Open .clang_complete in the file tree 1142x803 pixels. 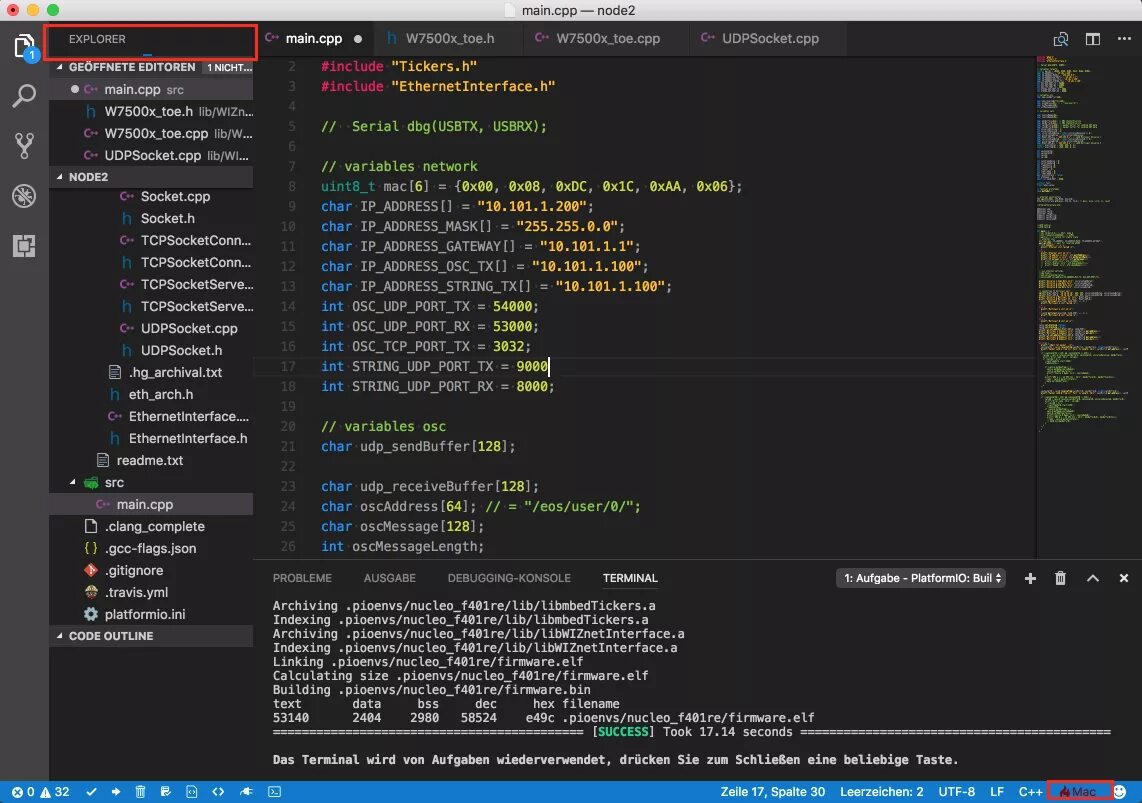click(152, 526)
